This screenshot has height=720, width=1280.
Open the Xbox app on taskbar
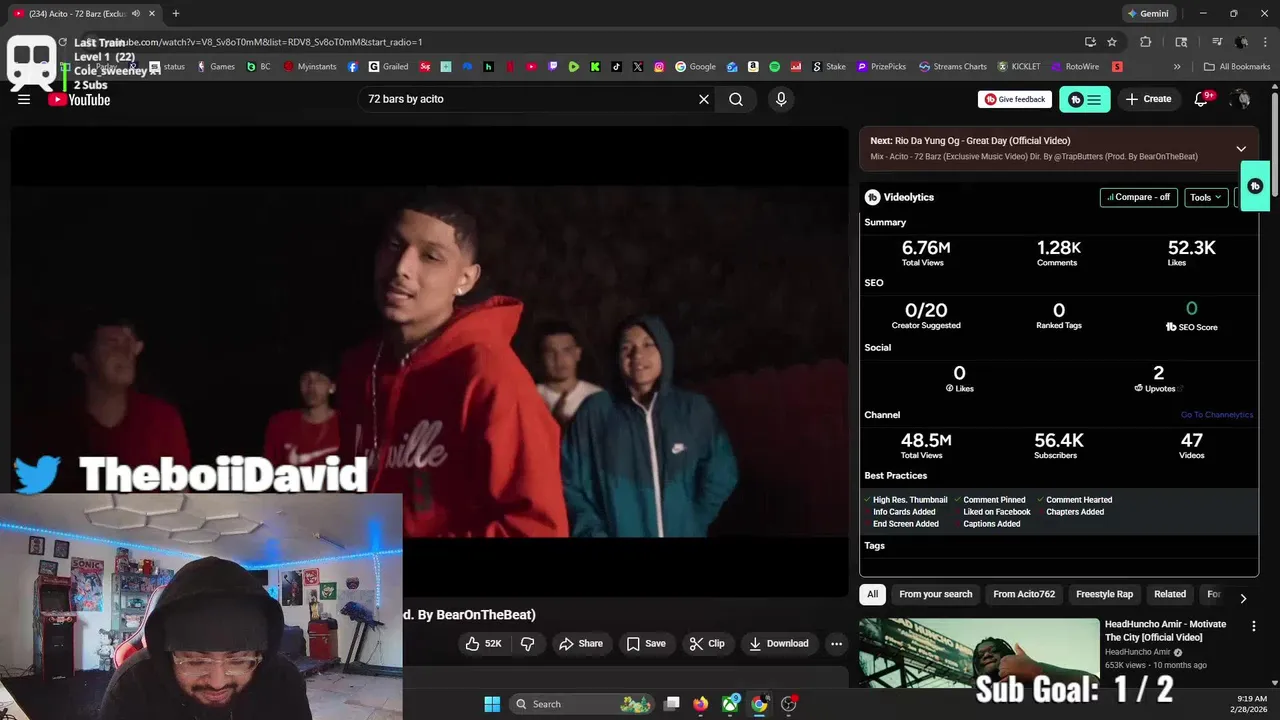coord(731,704)
